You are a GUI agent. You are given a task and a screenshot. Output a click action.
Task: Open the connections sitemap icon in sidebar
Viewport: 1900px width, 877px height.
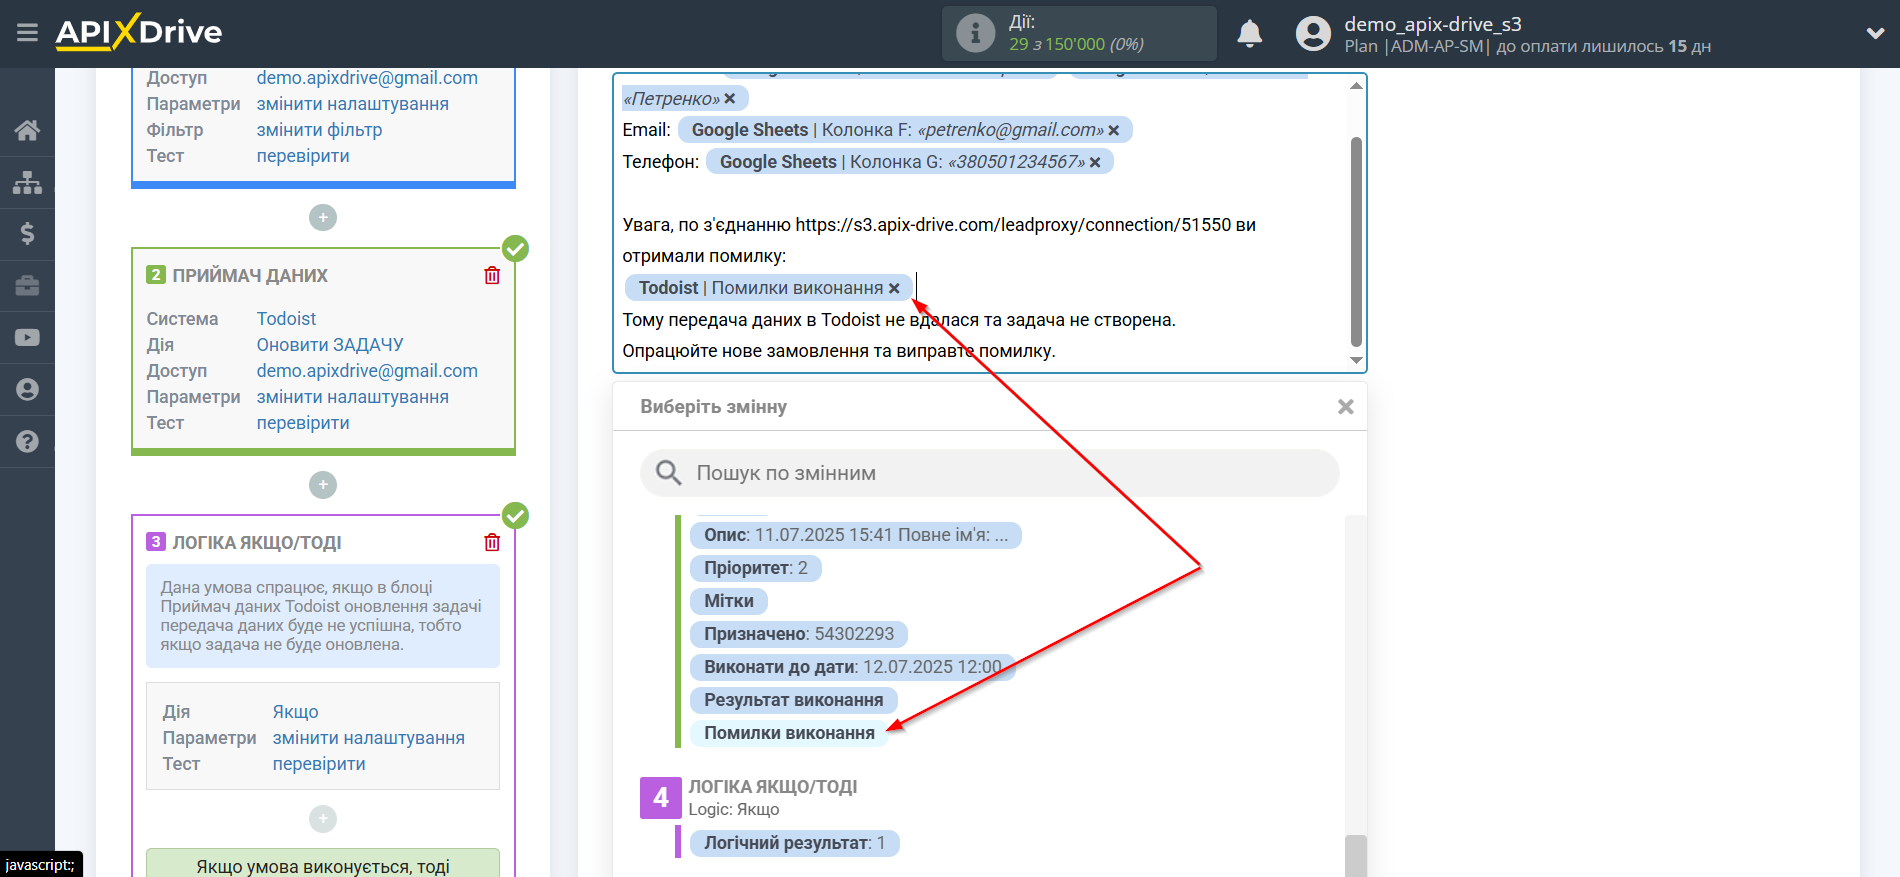pos(27,182)
